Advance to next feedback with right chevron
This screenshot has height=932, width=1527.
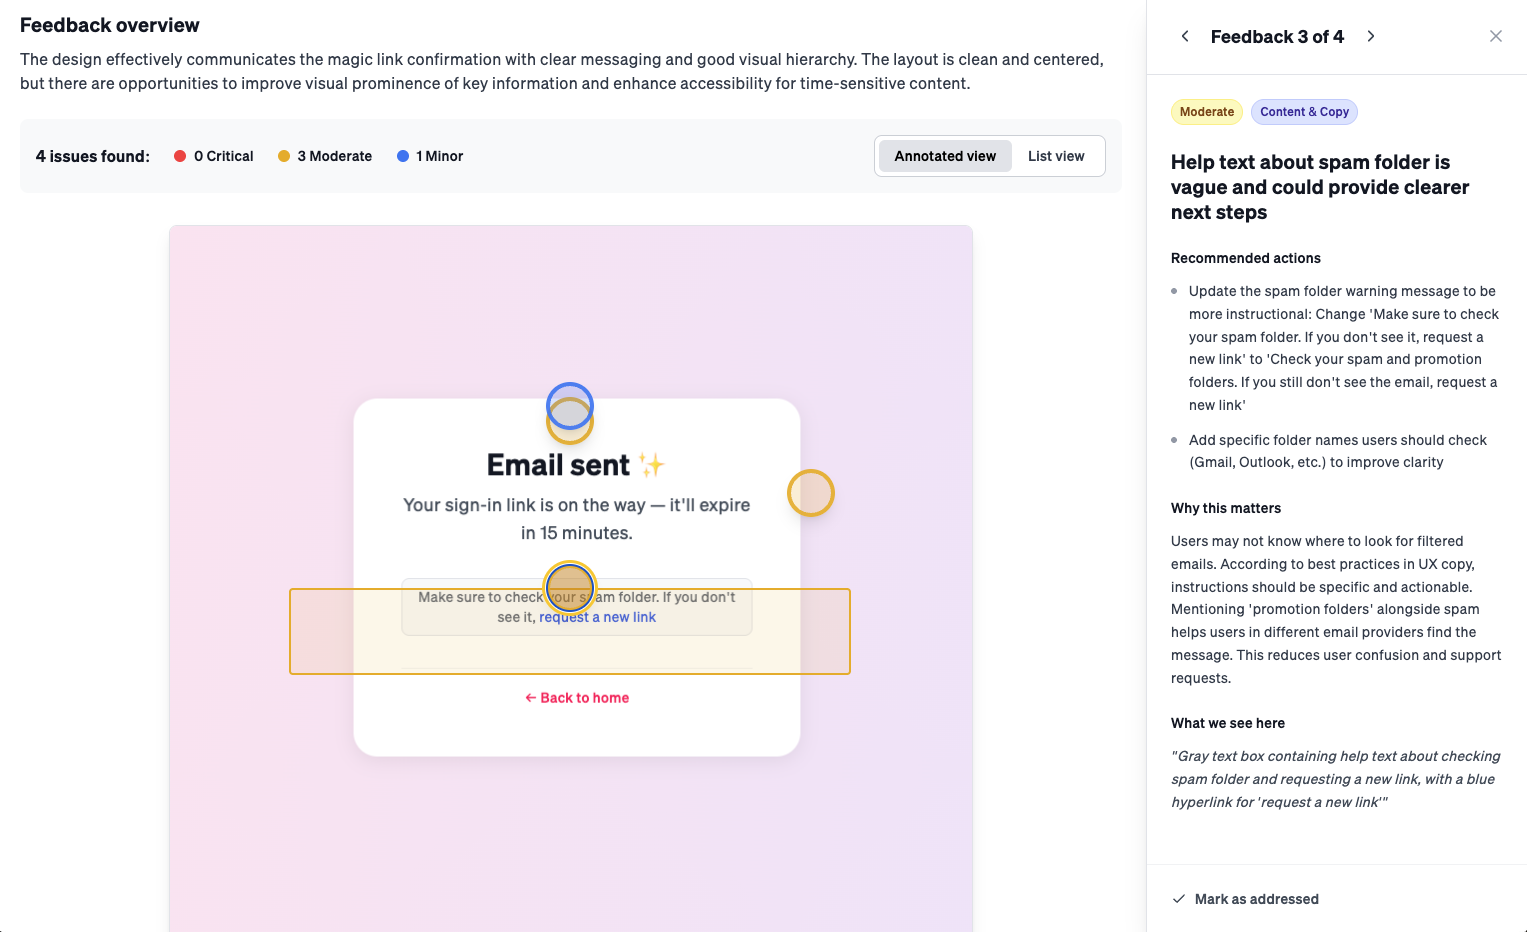pos(1371,37)
